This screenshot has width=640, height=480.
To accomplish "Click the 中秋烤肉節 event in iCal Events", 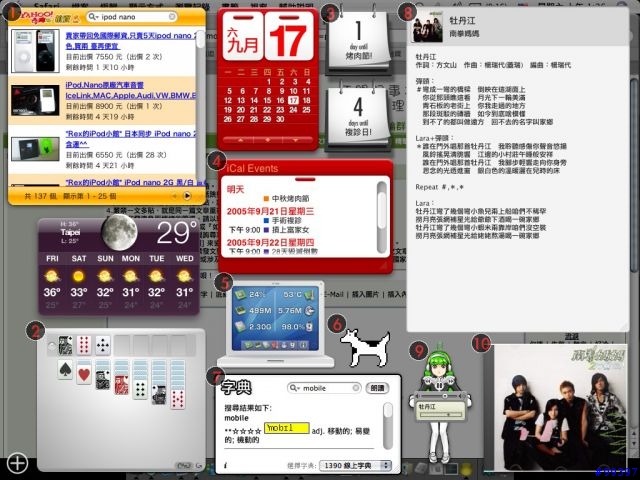I will pyautogui.click(x=291, y=198).
